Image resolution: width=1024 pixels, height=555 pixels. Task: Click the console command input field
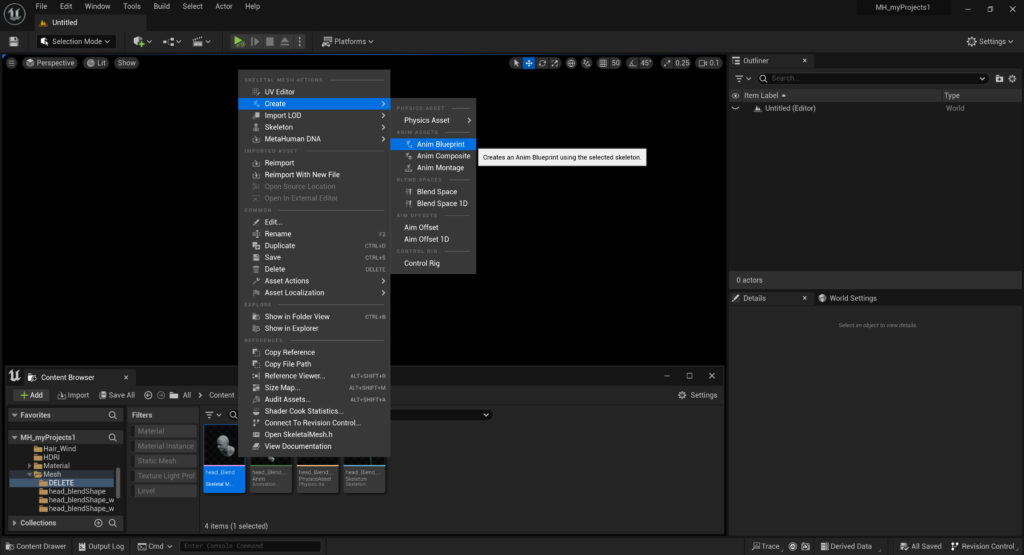[x=251, y=547]
